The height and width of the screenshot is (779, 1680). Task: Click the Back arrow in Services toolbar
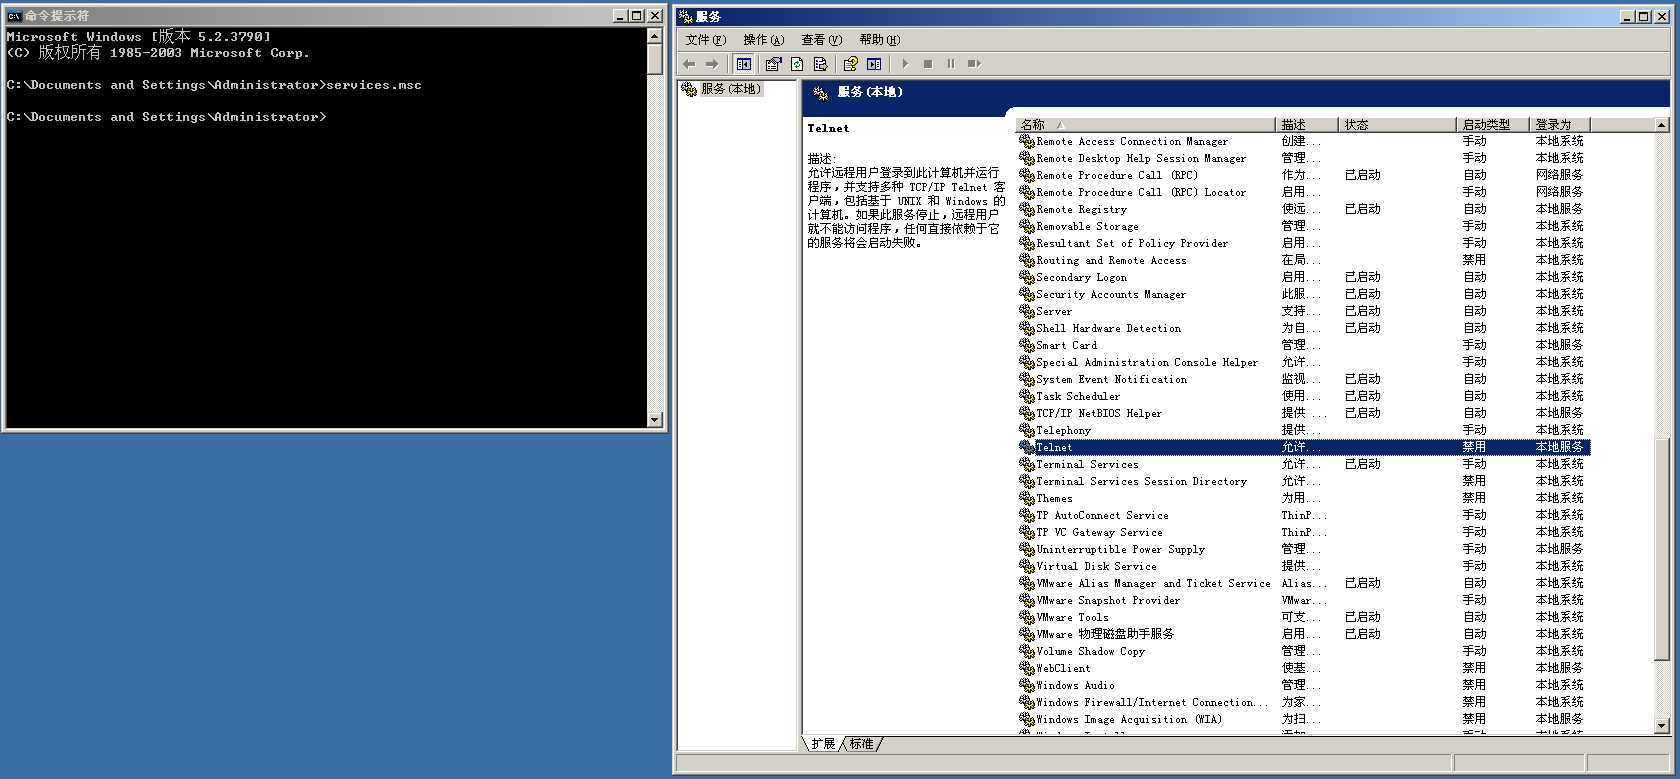689,64
